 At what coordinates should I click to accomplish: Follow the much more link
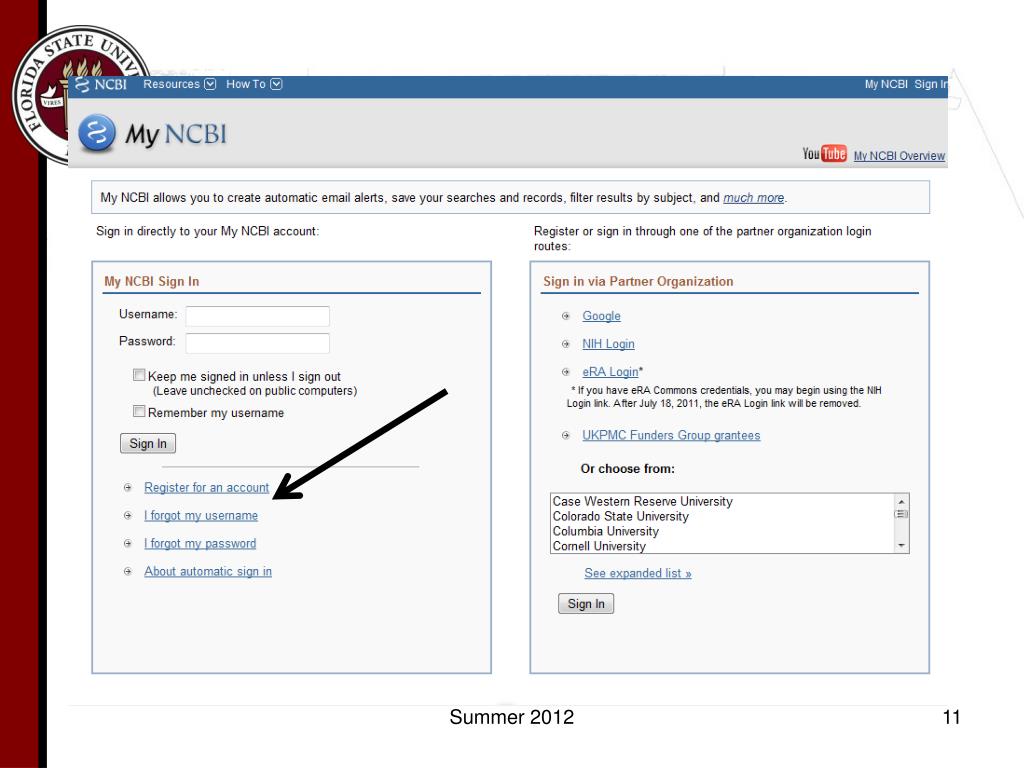point(754,198)
